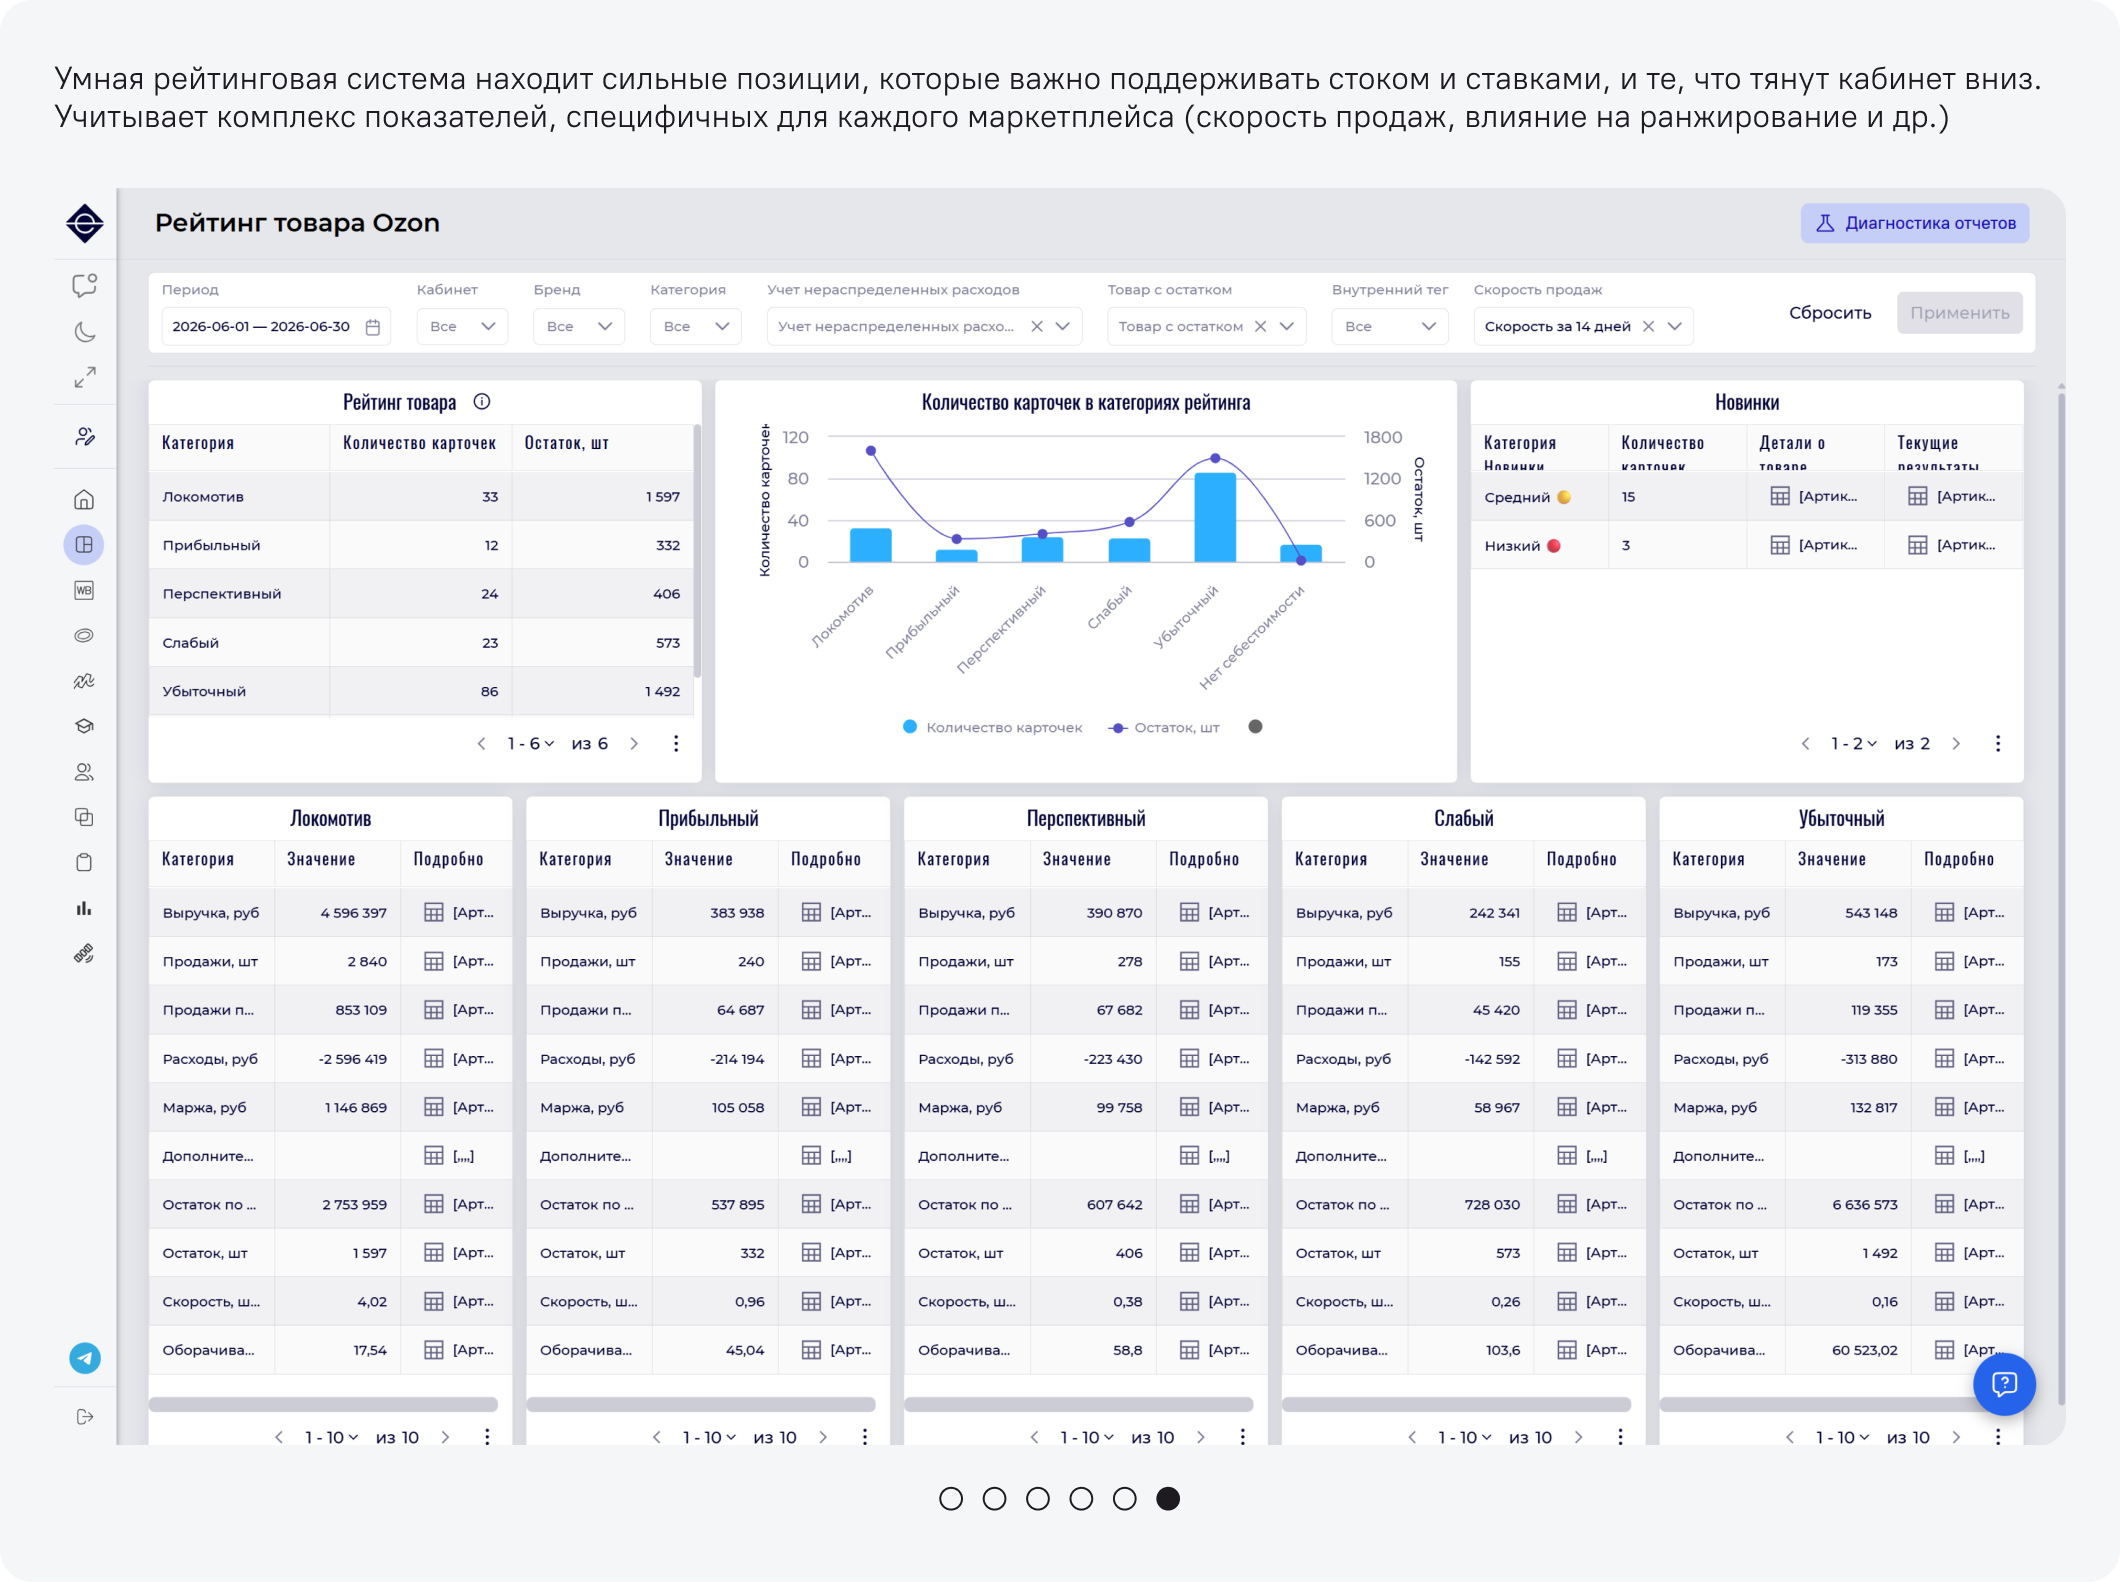
Task: Go to previous page in Новинки table
Action: pyautogui.click(x=1805, y=743)
